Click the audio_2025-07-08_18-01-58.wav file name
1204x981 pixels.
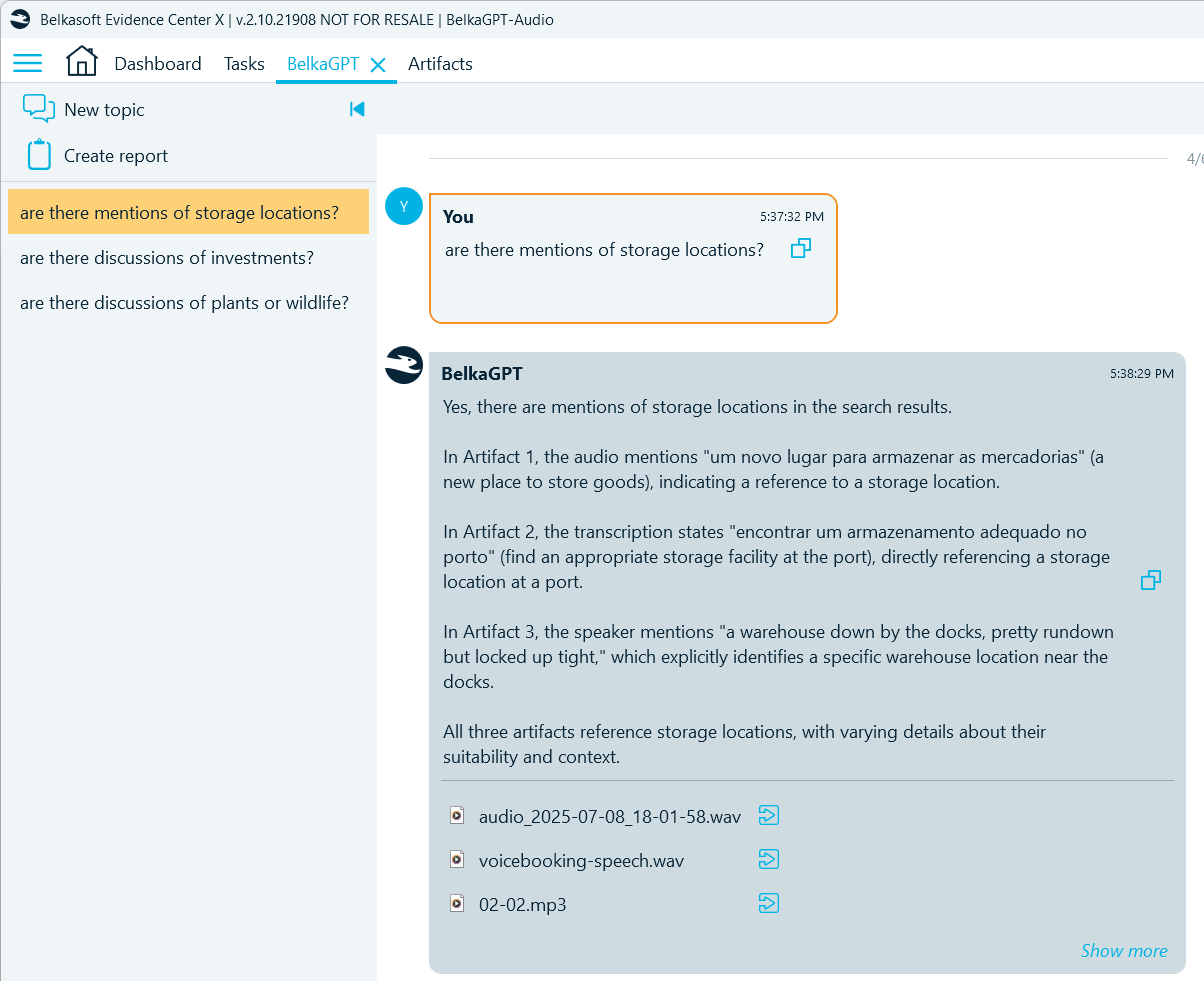(x=609, y=817)
